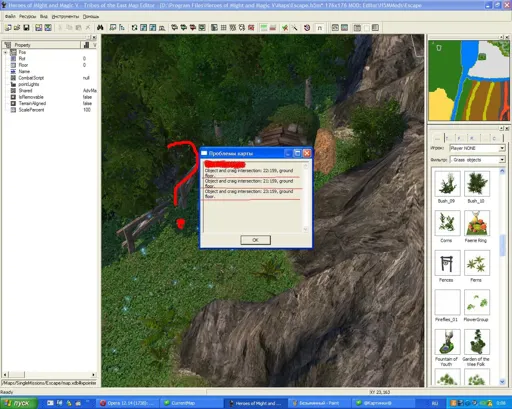This screenshot has height=409, width=512.
Task: Open the Grass objects filter dropdown
Action: click(502, 160)
